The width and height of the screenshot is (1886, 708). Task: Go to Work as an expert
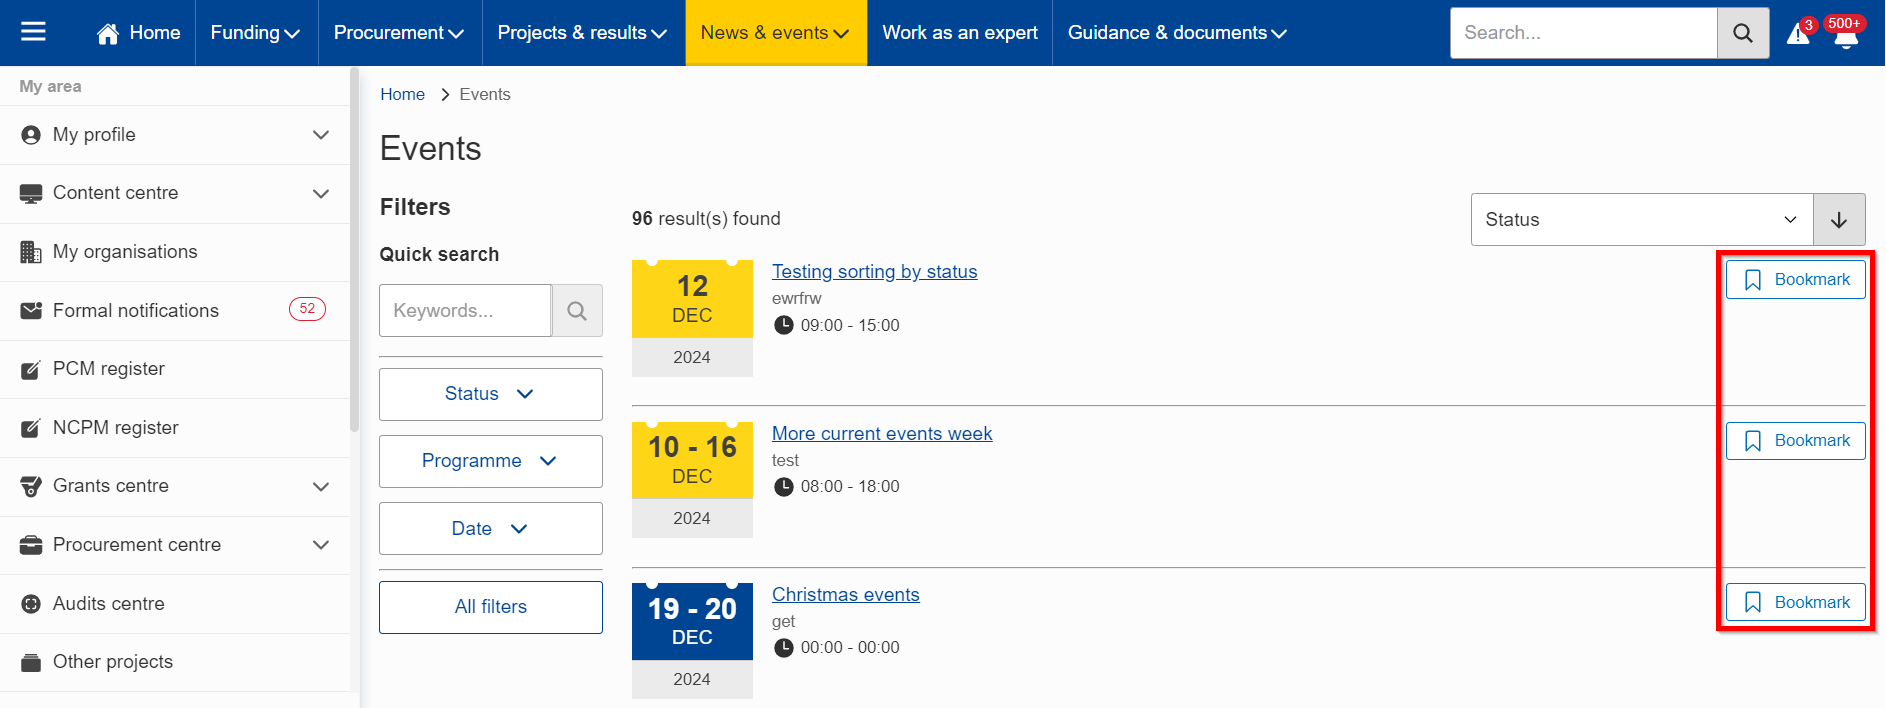[960, 33]
